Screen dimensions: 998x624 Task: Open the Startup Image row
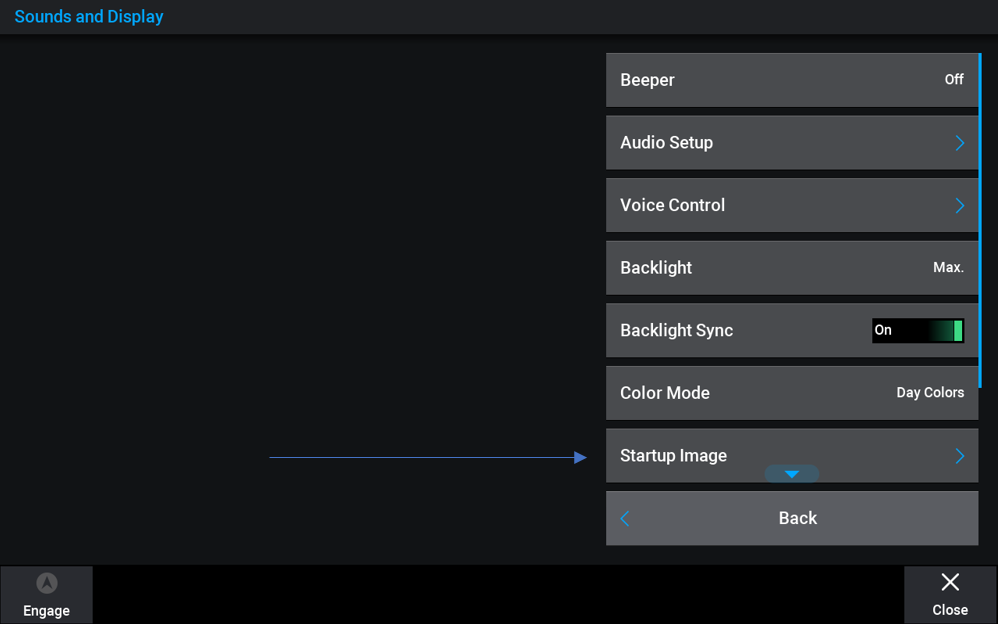(792, 456)
